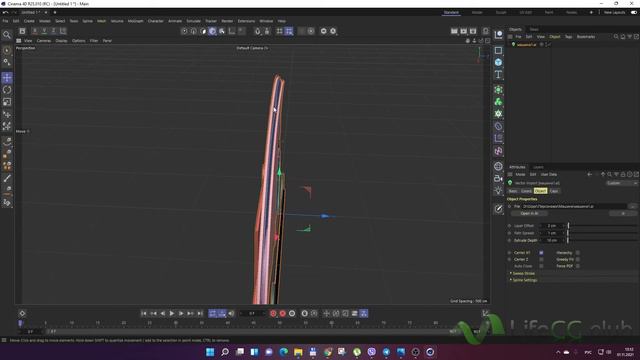Open Windows Start button on taskbar
640x360 pixels.
pos(210,352)
